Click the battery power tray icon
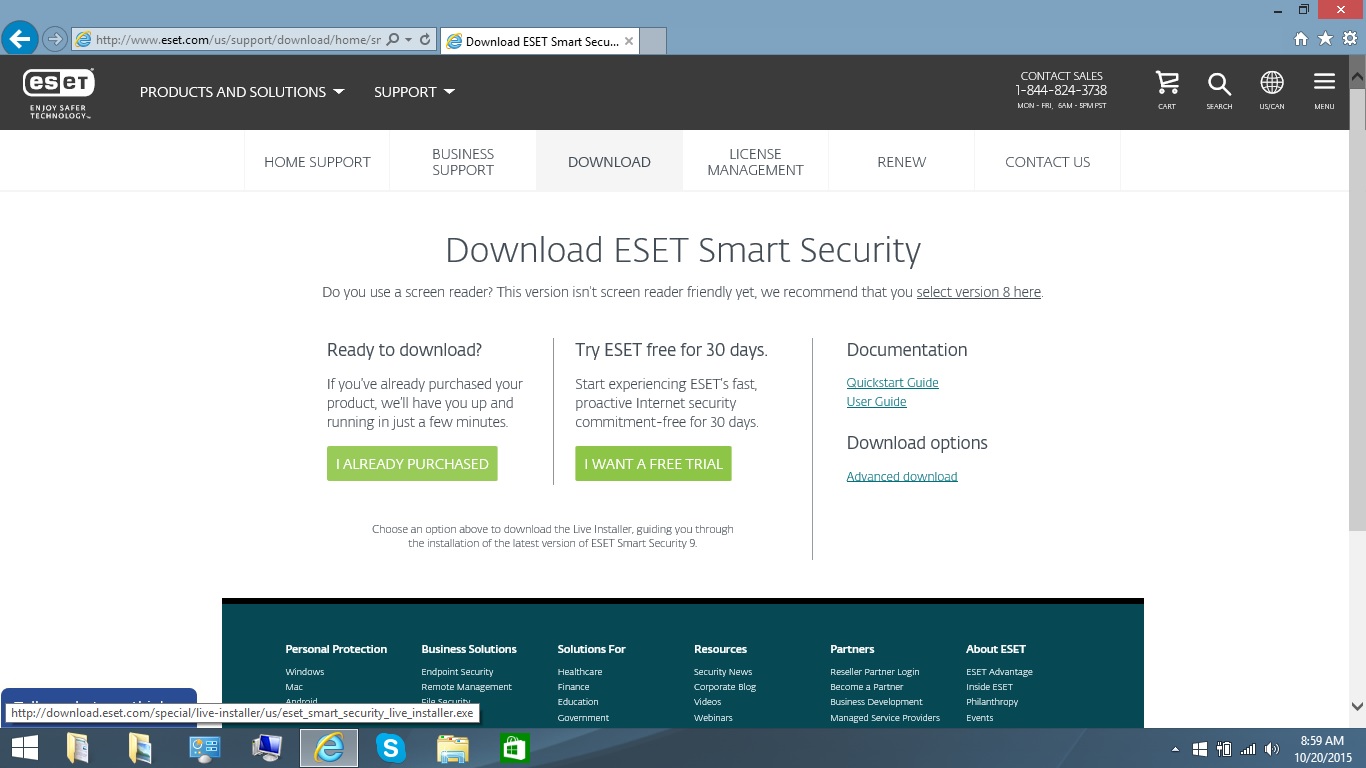This screenshot has height=768, width=1366. 1224,748
